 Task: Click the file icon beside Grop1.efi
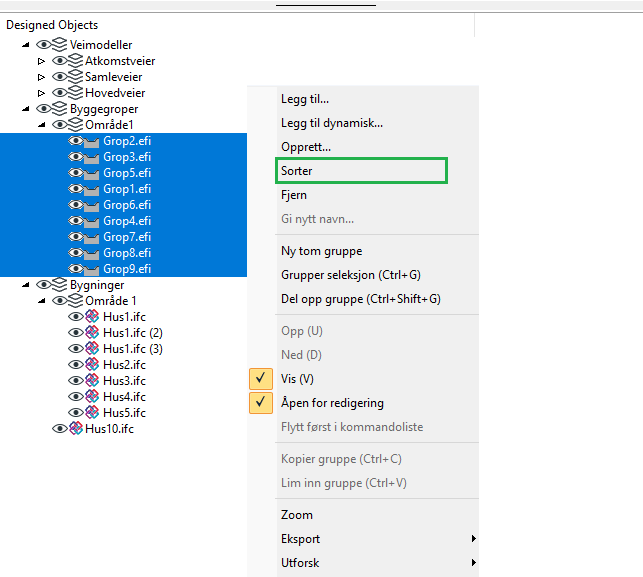(93, 189)
